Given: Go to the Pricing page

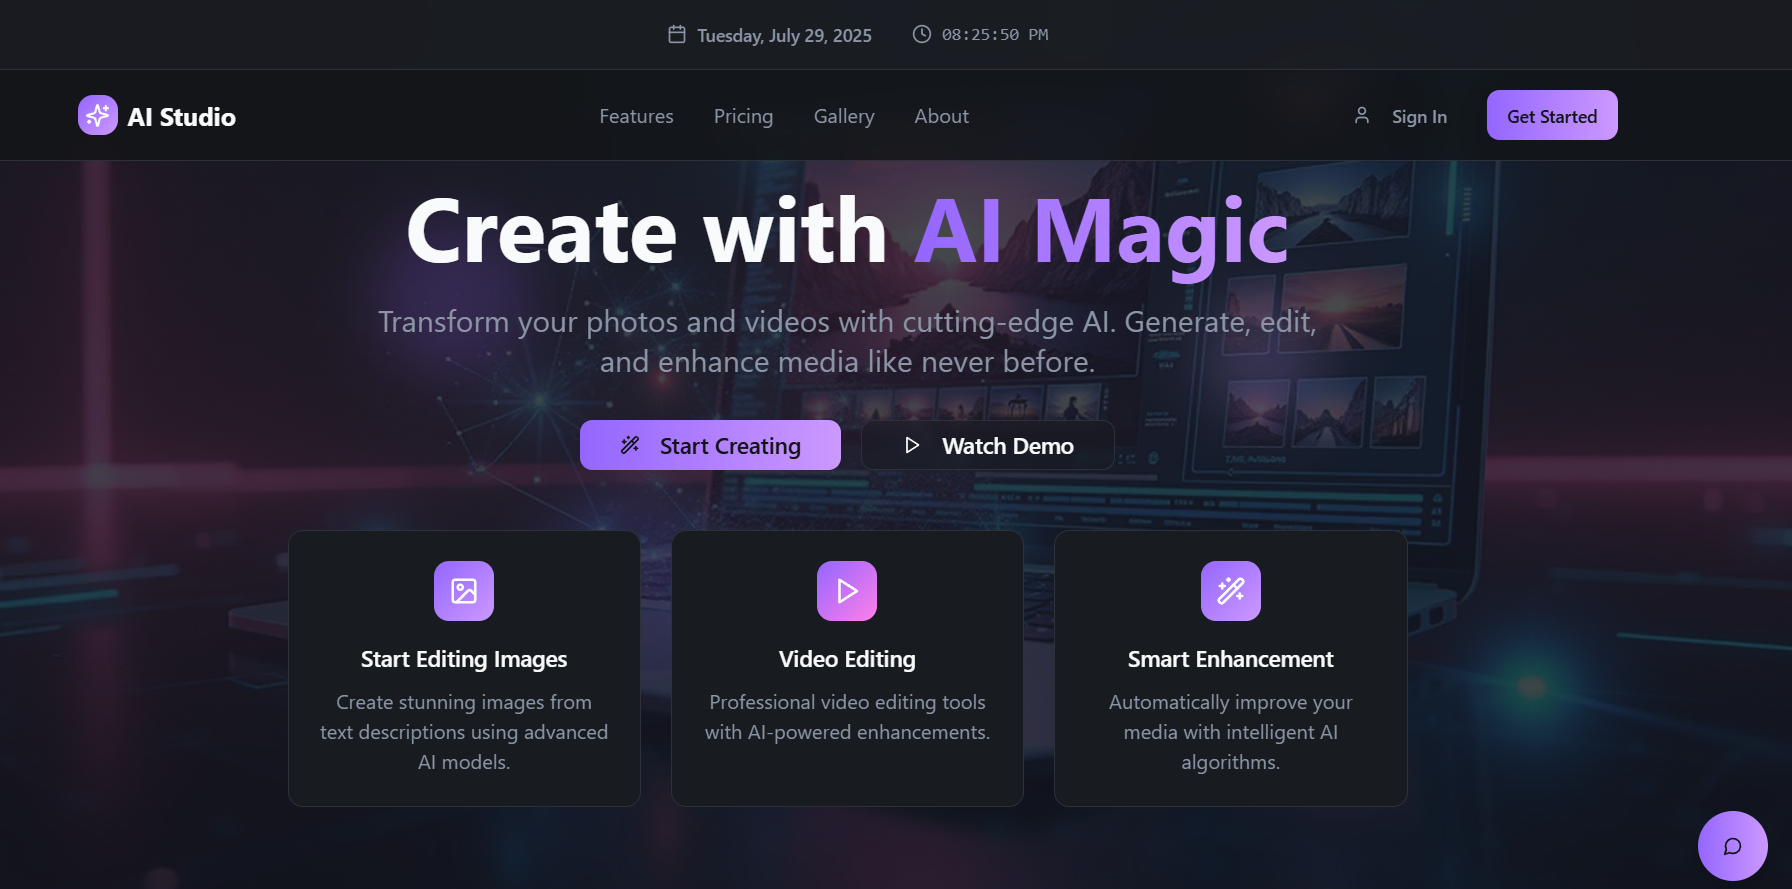Looking at the screenshot, I should [x=743, y=117].
